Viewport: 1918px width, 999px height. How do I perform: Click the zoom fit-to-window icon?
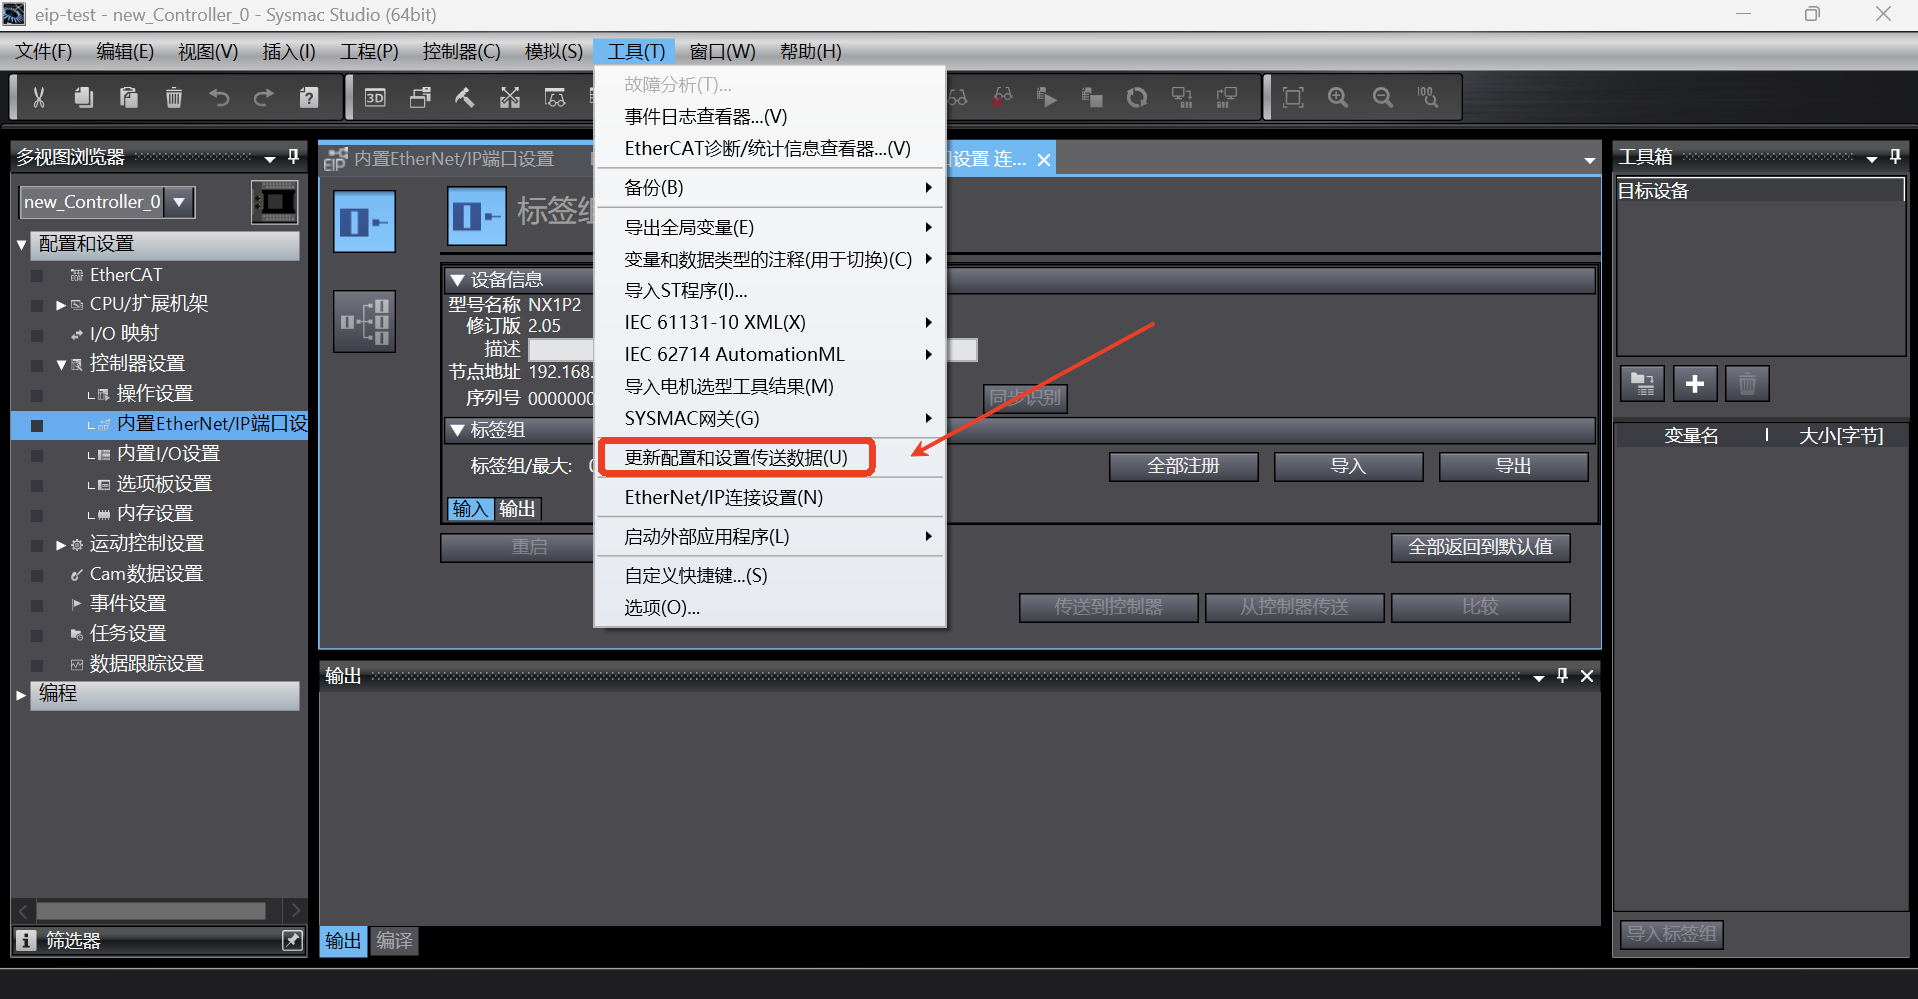(1293, 97)
